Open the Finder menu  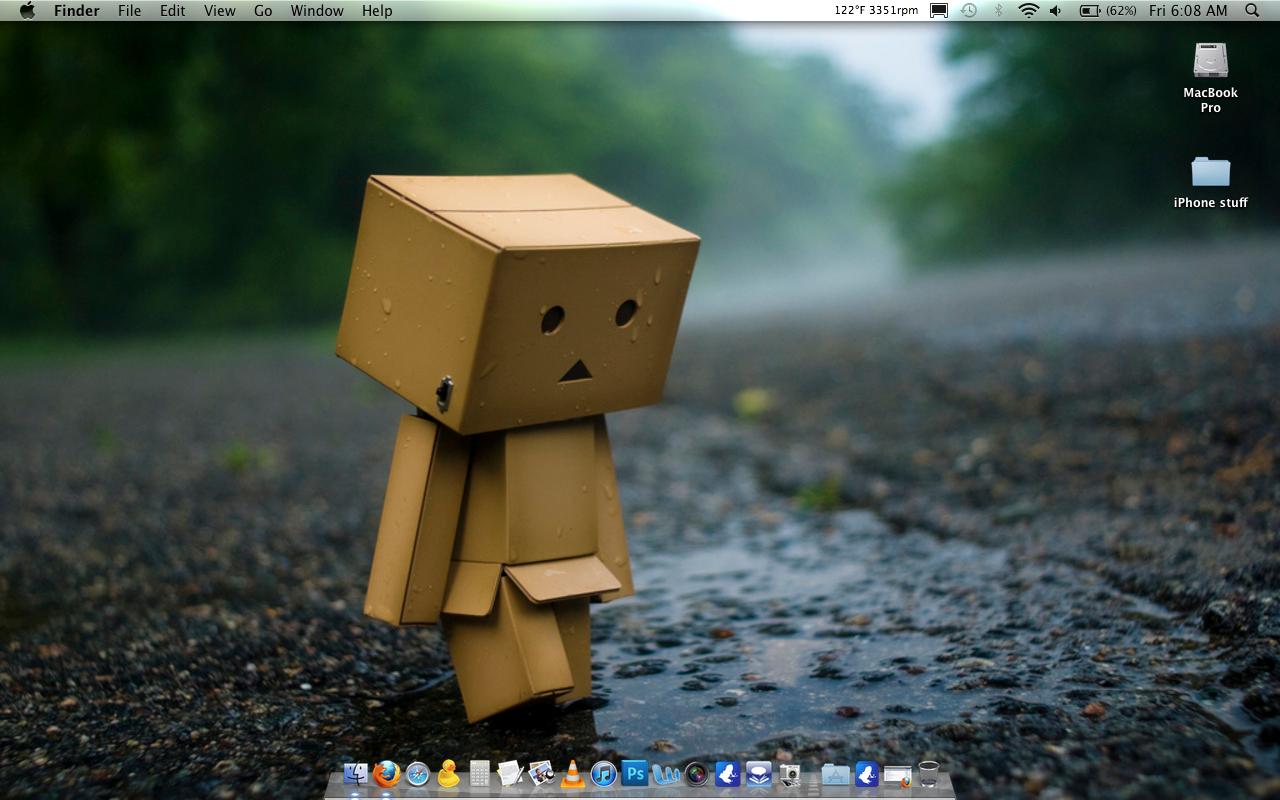pos(76,11)
